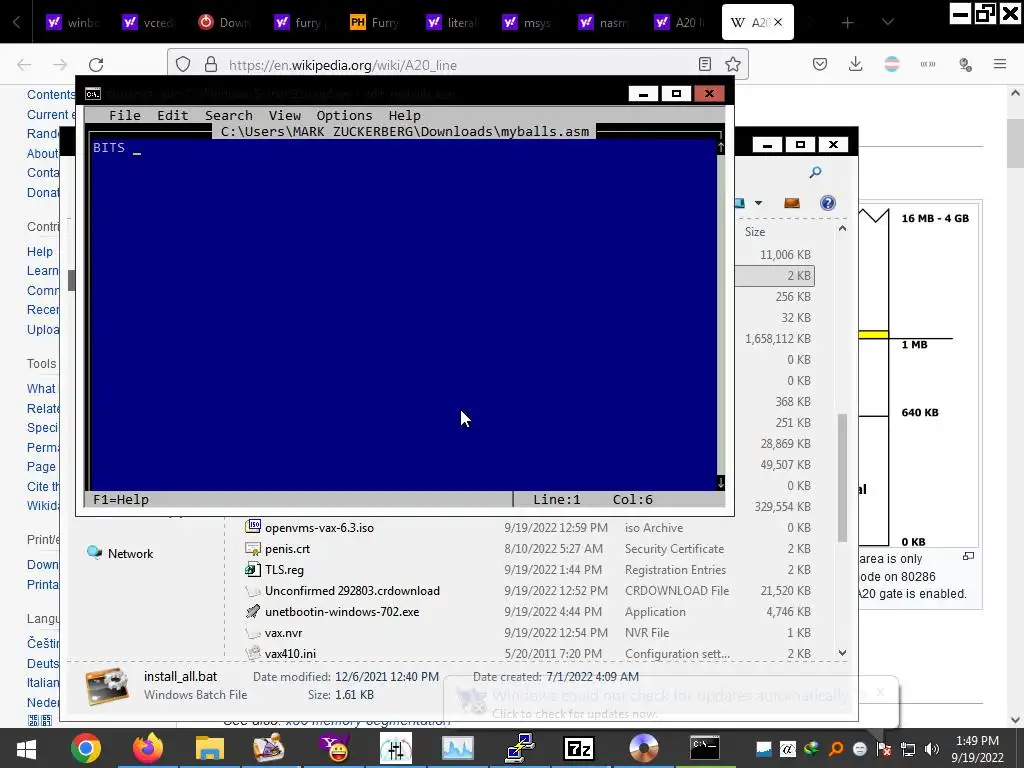The height and width of the screenshot is (768, 1024).
Task: Open the View menu in the editor
Action: (285, 116)
